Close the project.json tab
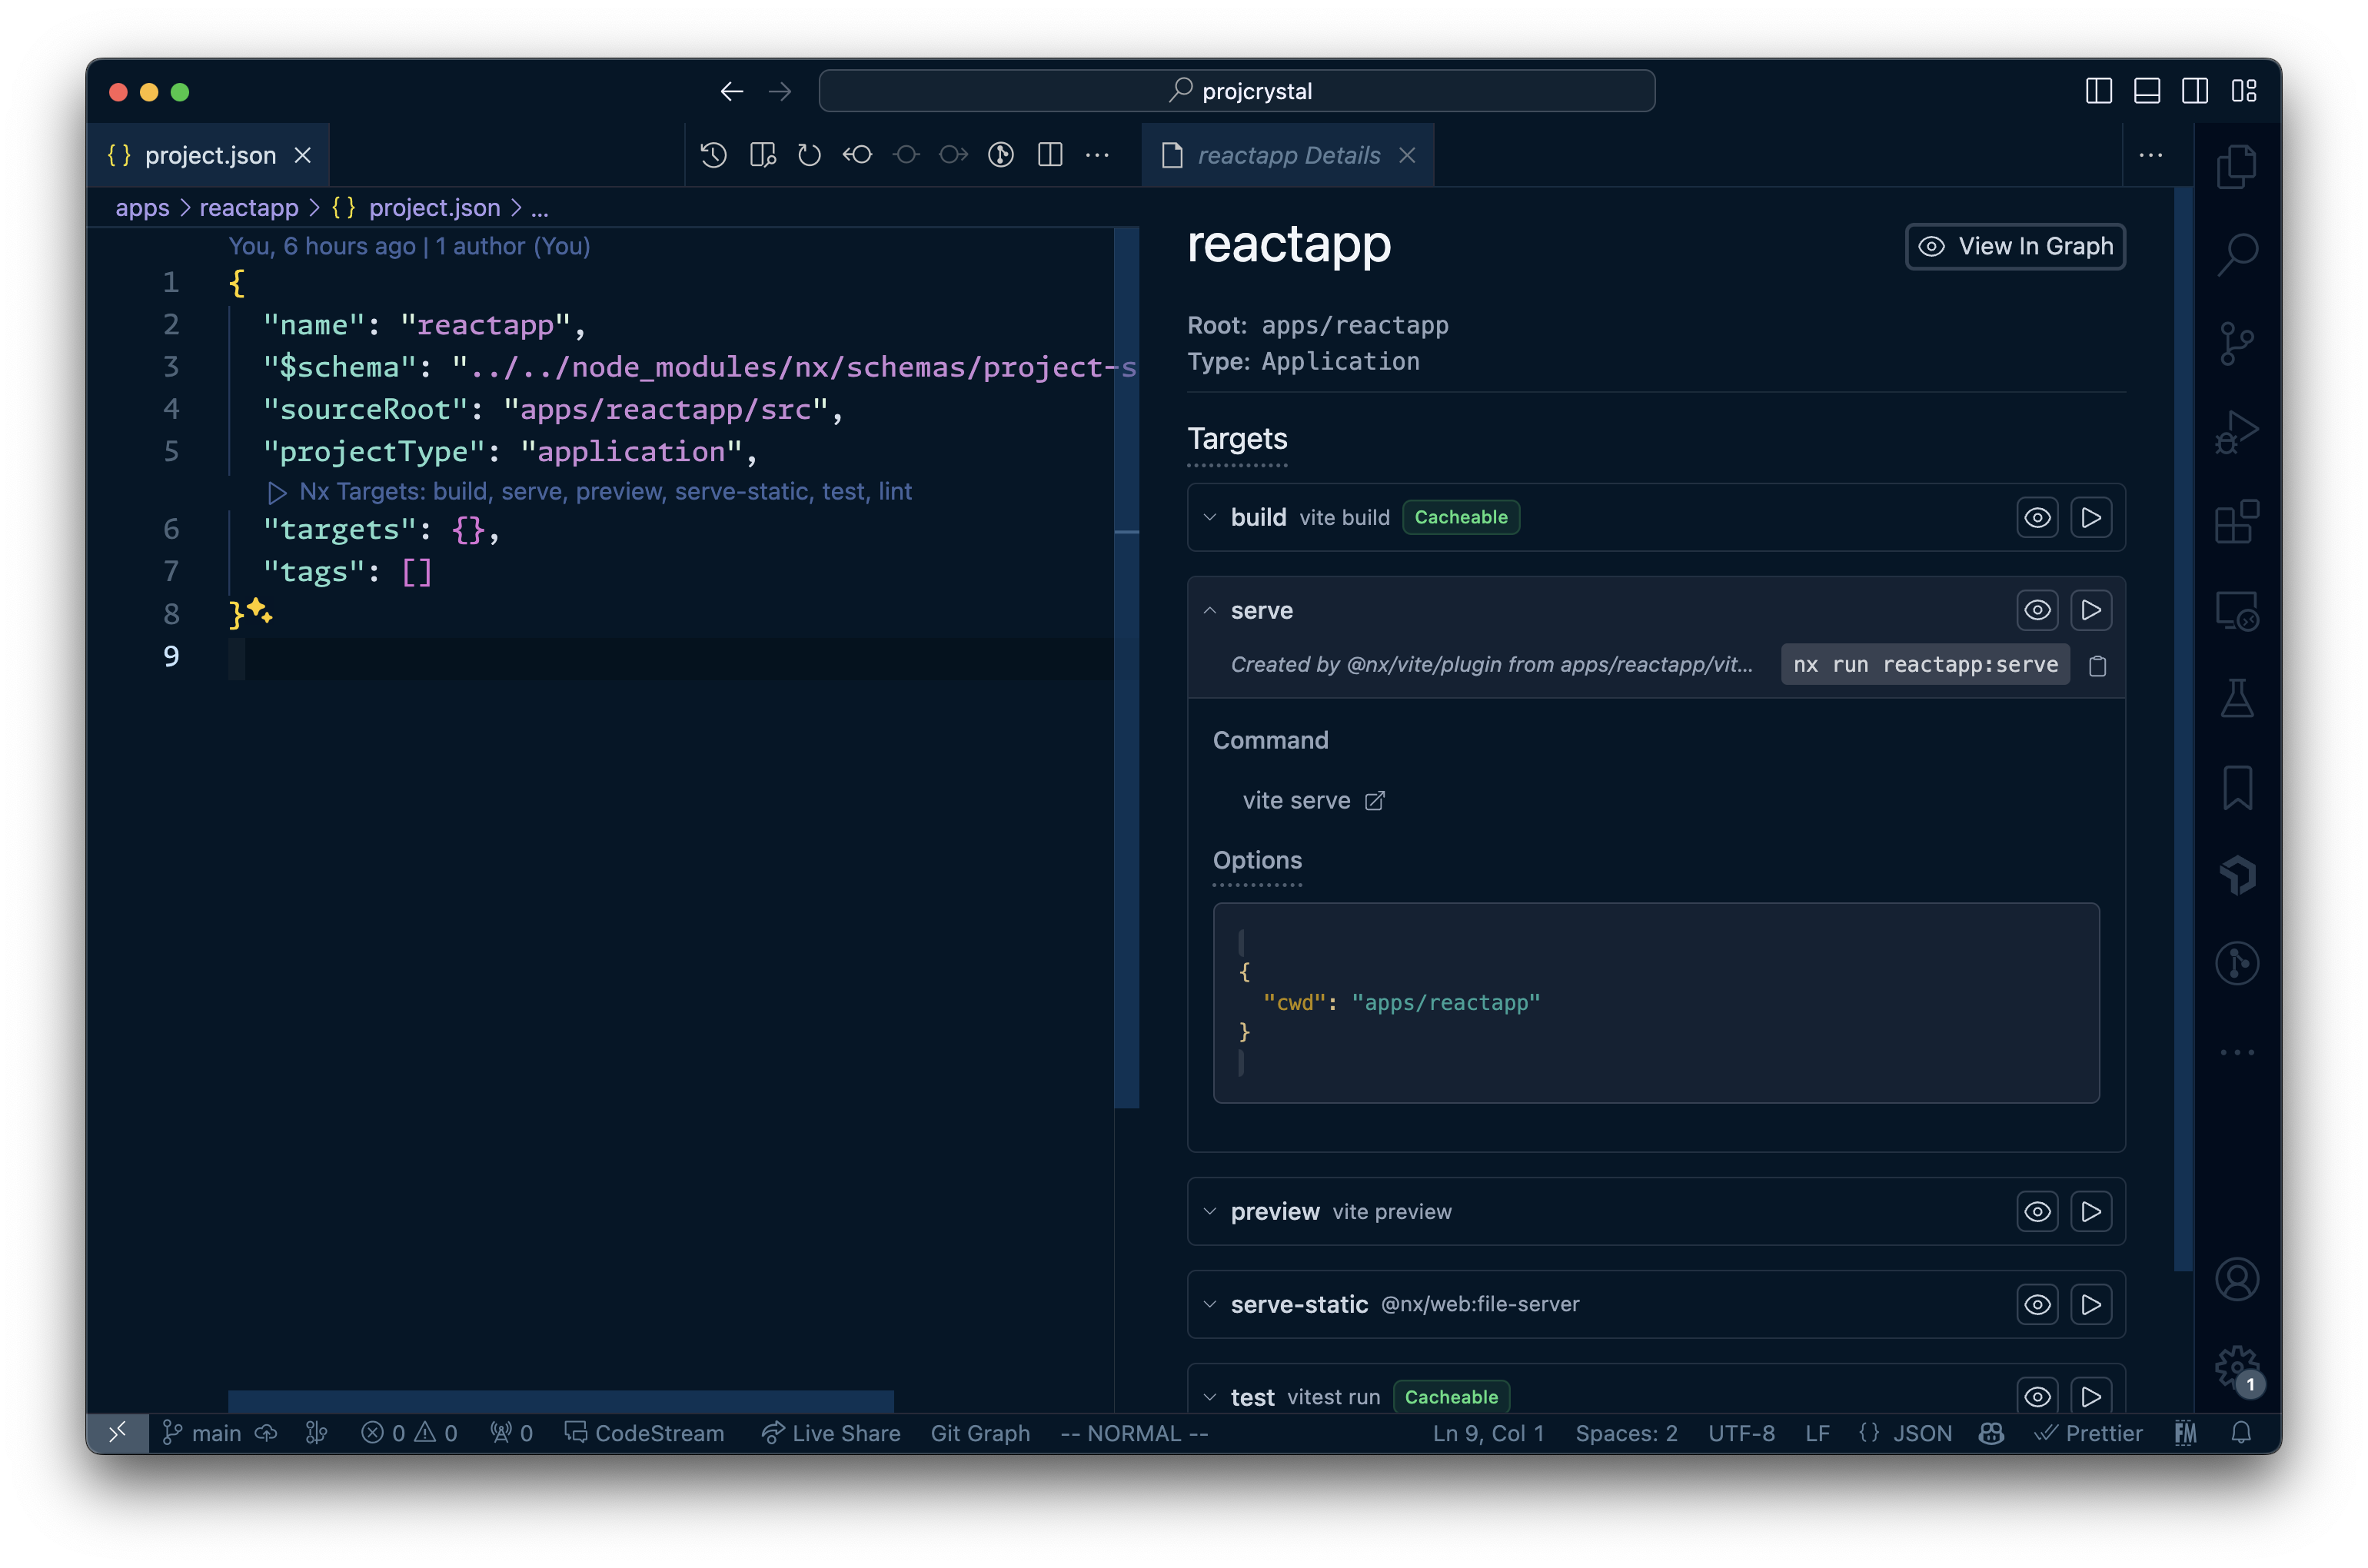Screen dimensions: 2368x1568 coord(303,155)
